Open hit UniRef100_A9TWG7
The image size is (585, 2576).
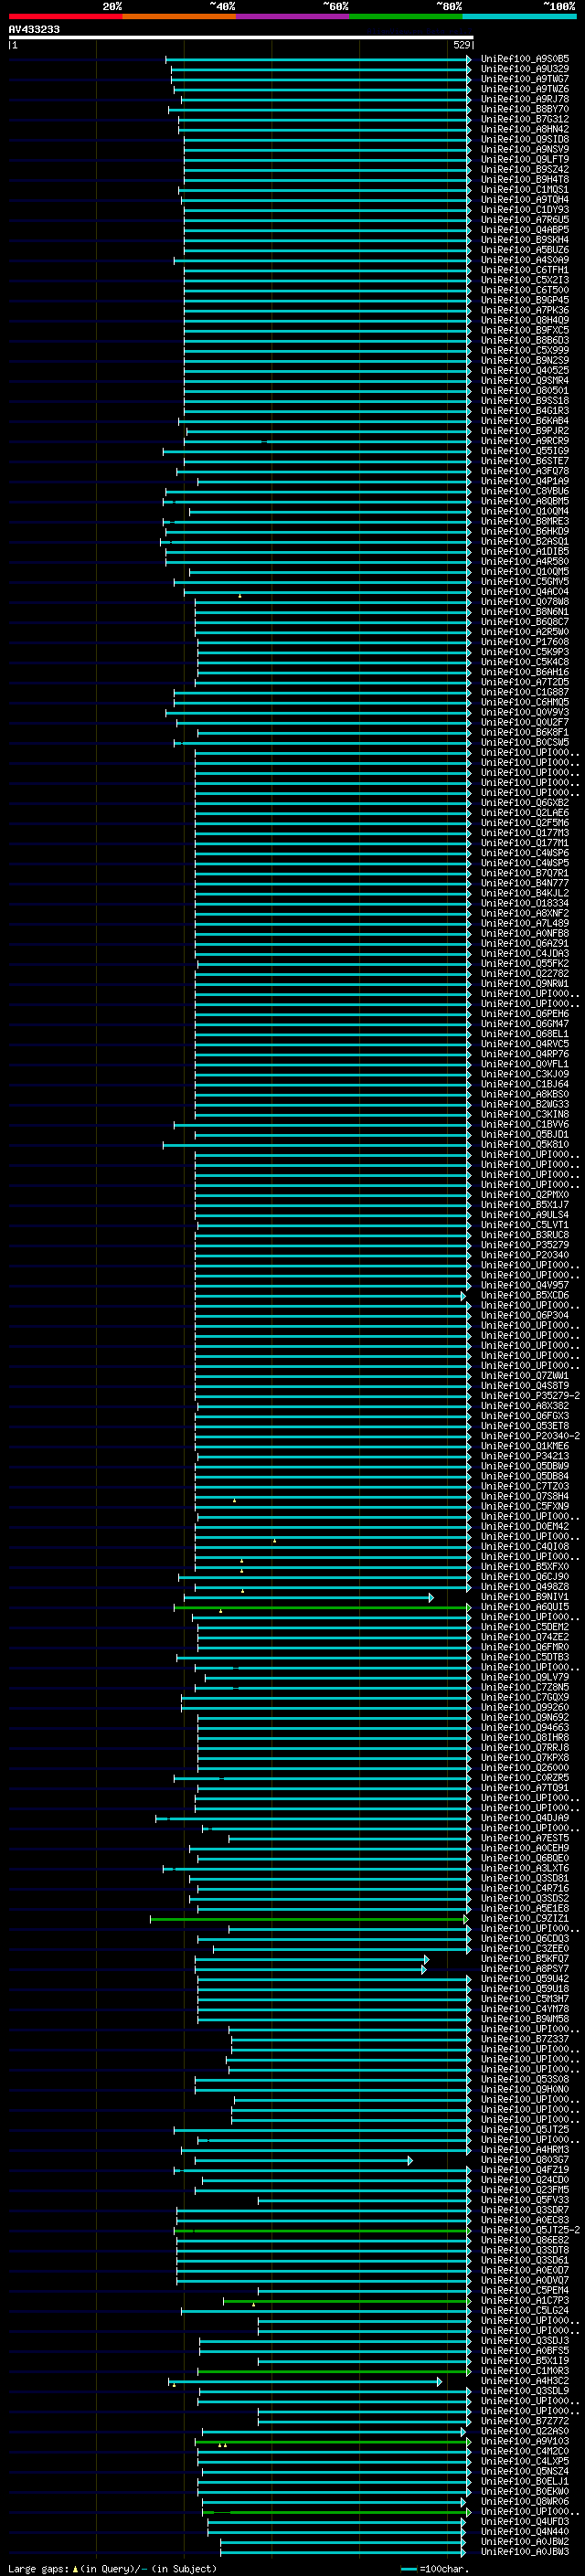pos(524,79)
